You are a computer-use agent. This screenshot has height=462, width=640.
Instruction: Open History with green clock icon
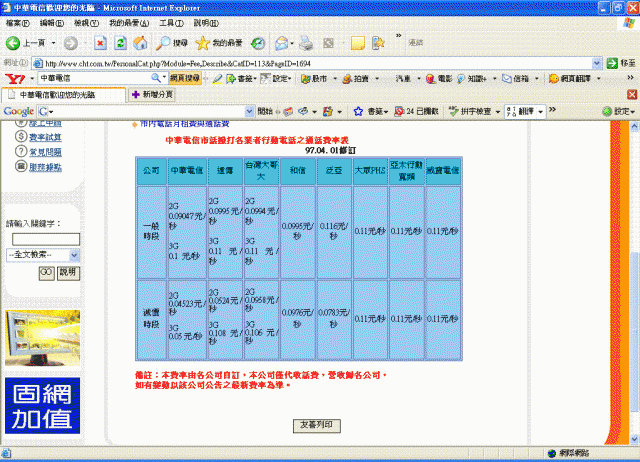point(258,43)
